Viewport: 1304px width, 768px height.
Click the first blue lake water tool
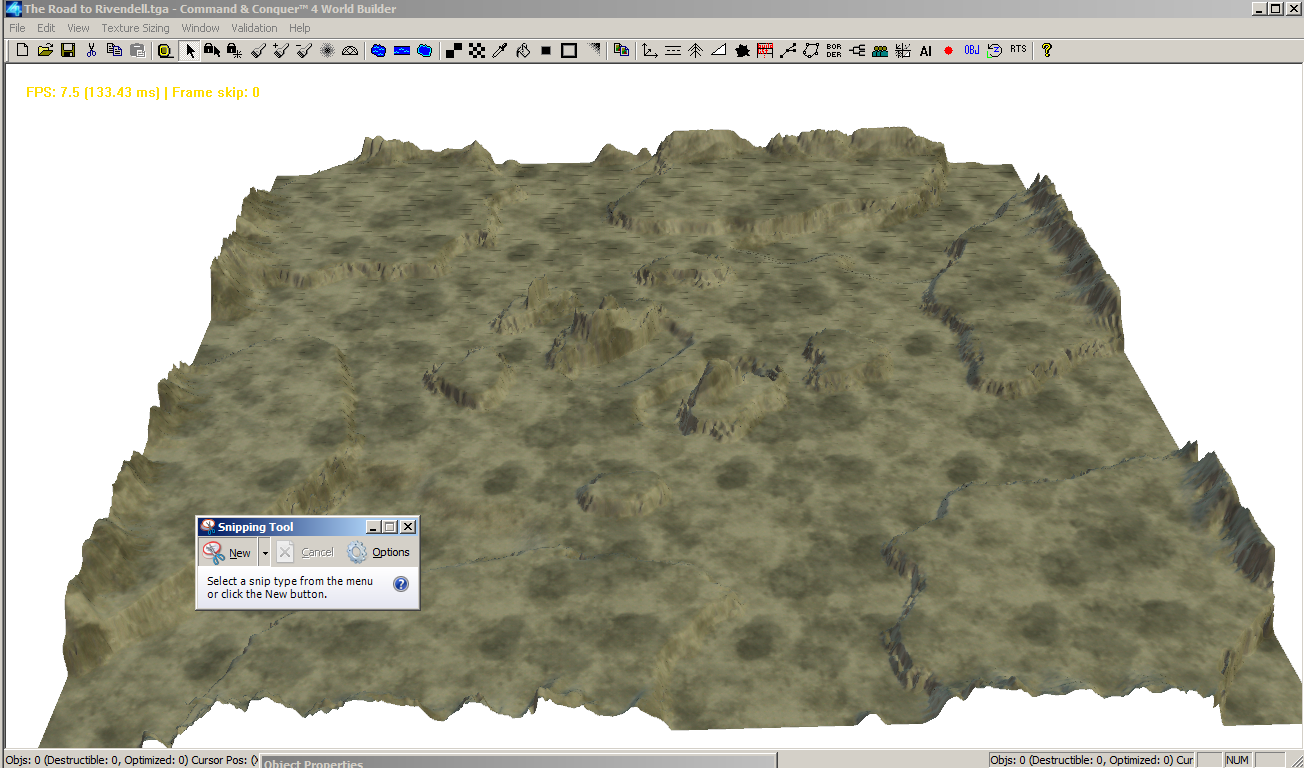(x=379, y=50)
